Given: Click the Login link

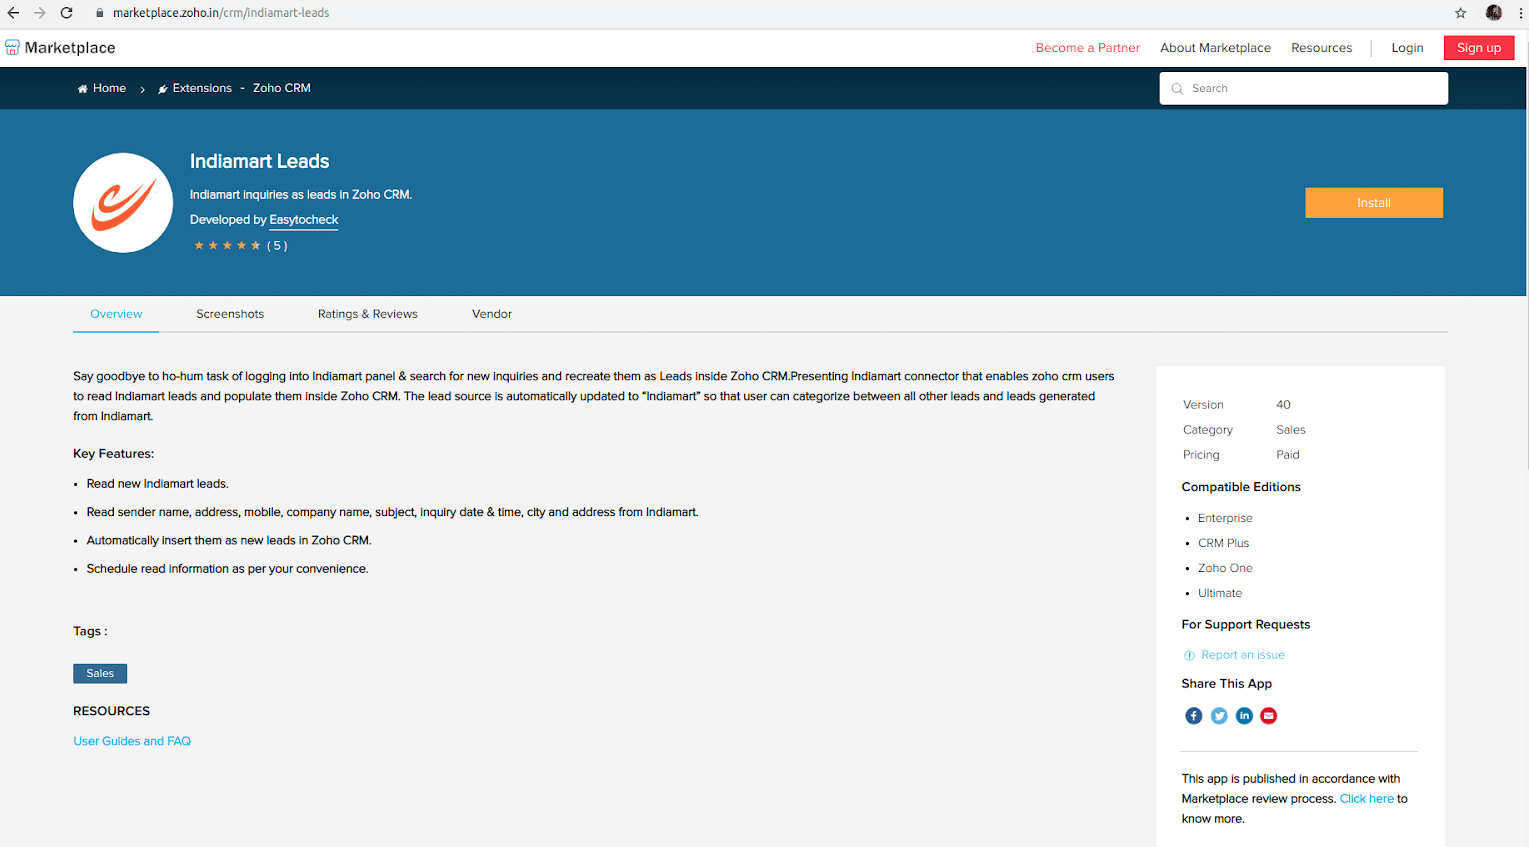Looking at the screenshot, I should [x=1407, y=48].
